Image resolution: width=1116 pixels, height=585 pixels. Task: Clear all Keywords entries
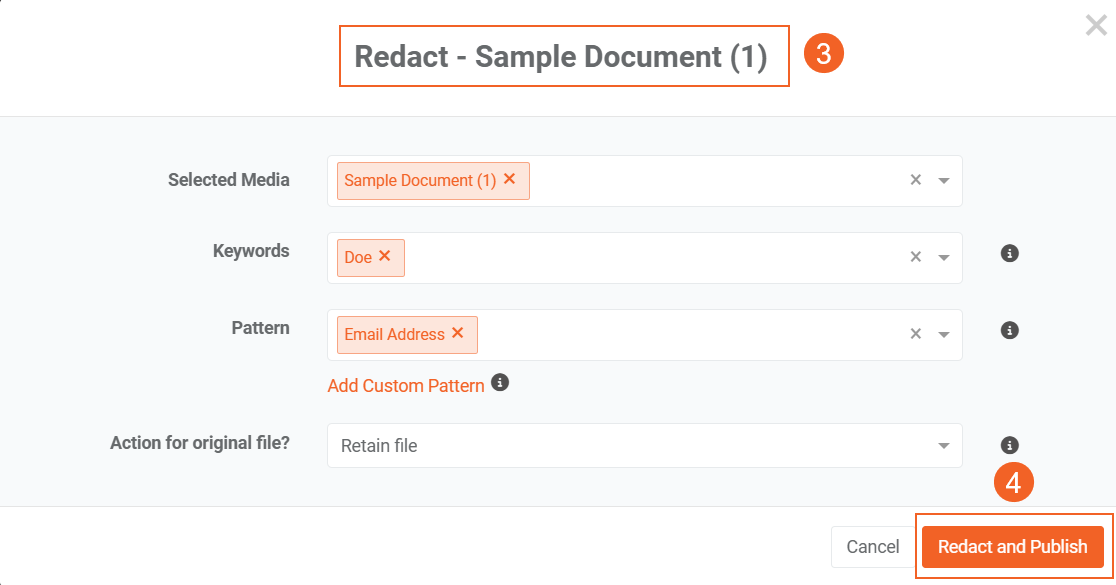click(915, 258)
